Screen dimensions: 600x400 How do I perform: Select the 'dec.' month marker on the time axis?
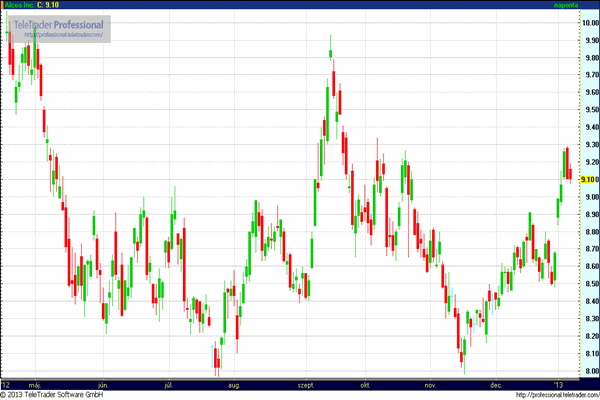pyautogui.click(x=495, y=384)
